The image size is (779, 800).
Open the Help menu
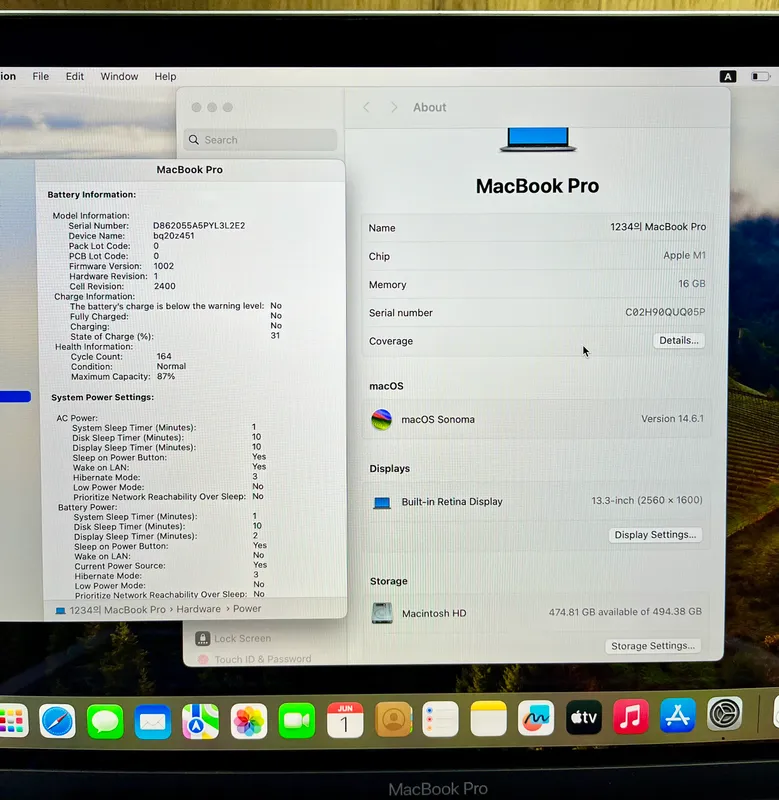point(165,77)
